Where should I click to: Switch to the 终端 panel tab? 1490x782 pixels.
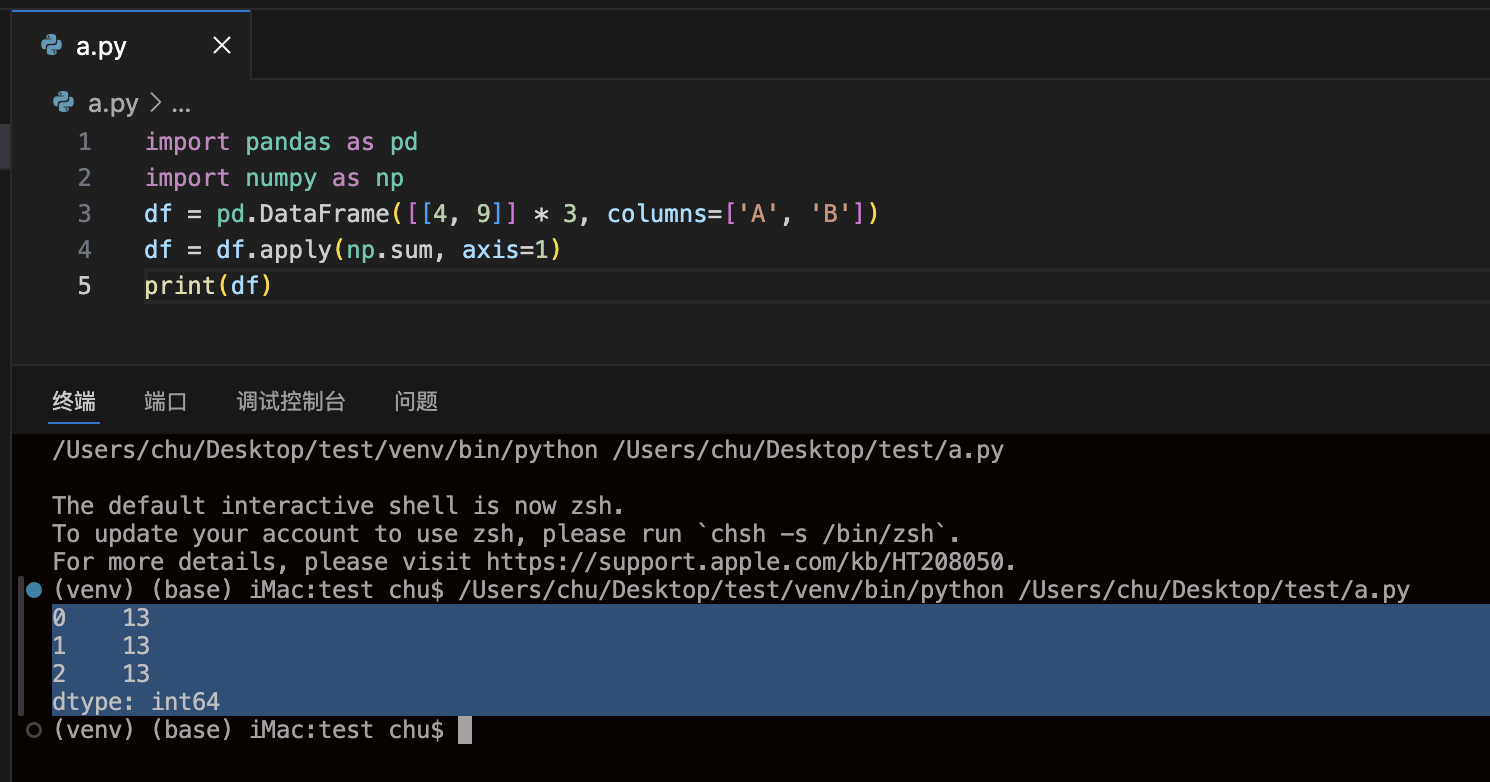coord(74,402)
